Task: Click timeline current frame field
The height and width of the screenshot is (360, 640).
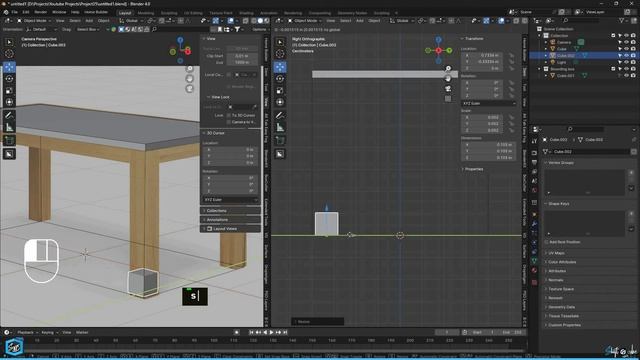Action: coord(447,332)
